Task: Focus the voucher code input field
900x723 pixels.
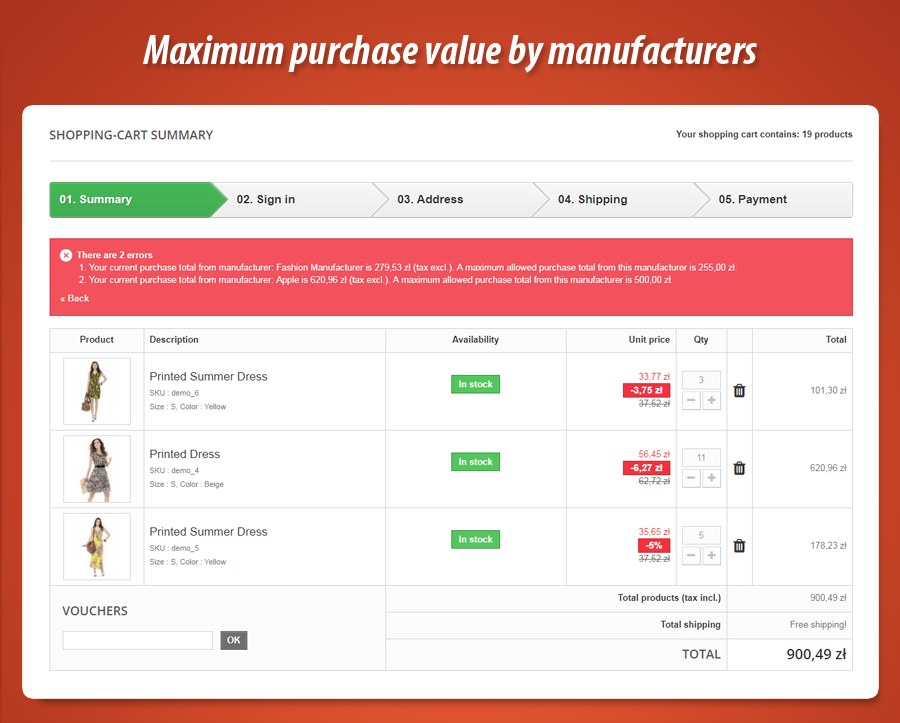Action: pos(137,640)
